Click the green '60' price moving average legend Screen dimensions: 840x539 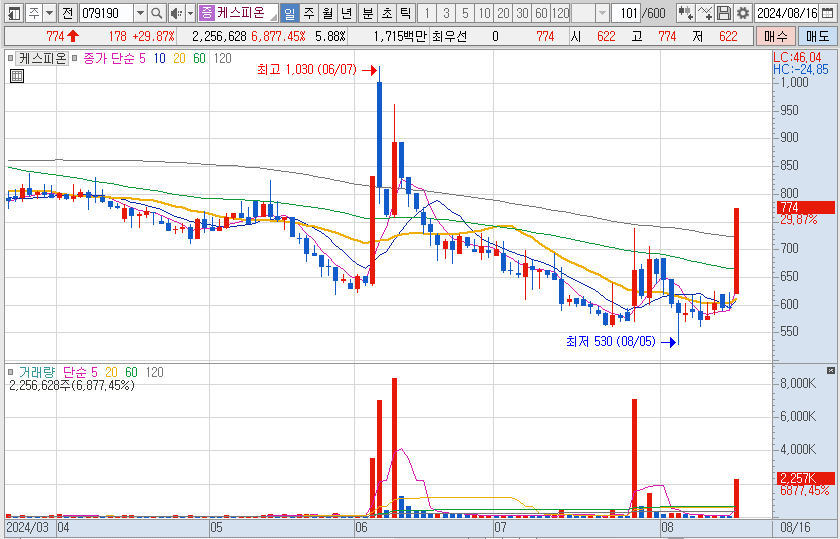click(x=199, y=58)
